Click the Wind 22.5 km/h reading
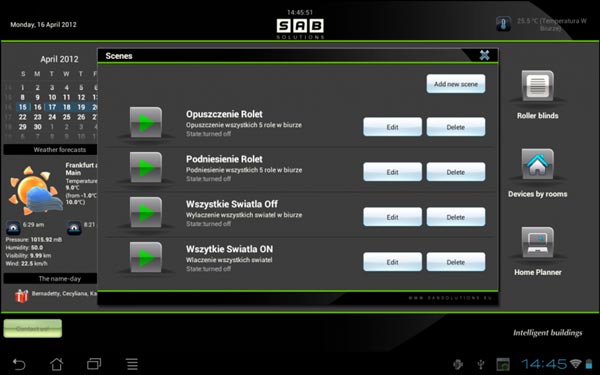Viewport: 600px width, 375px height. [26, 263]
